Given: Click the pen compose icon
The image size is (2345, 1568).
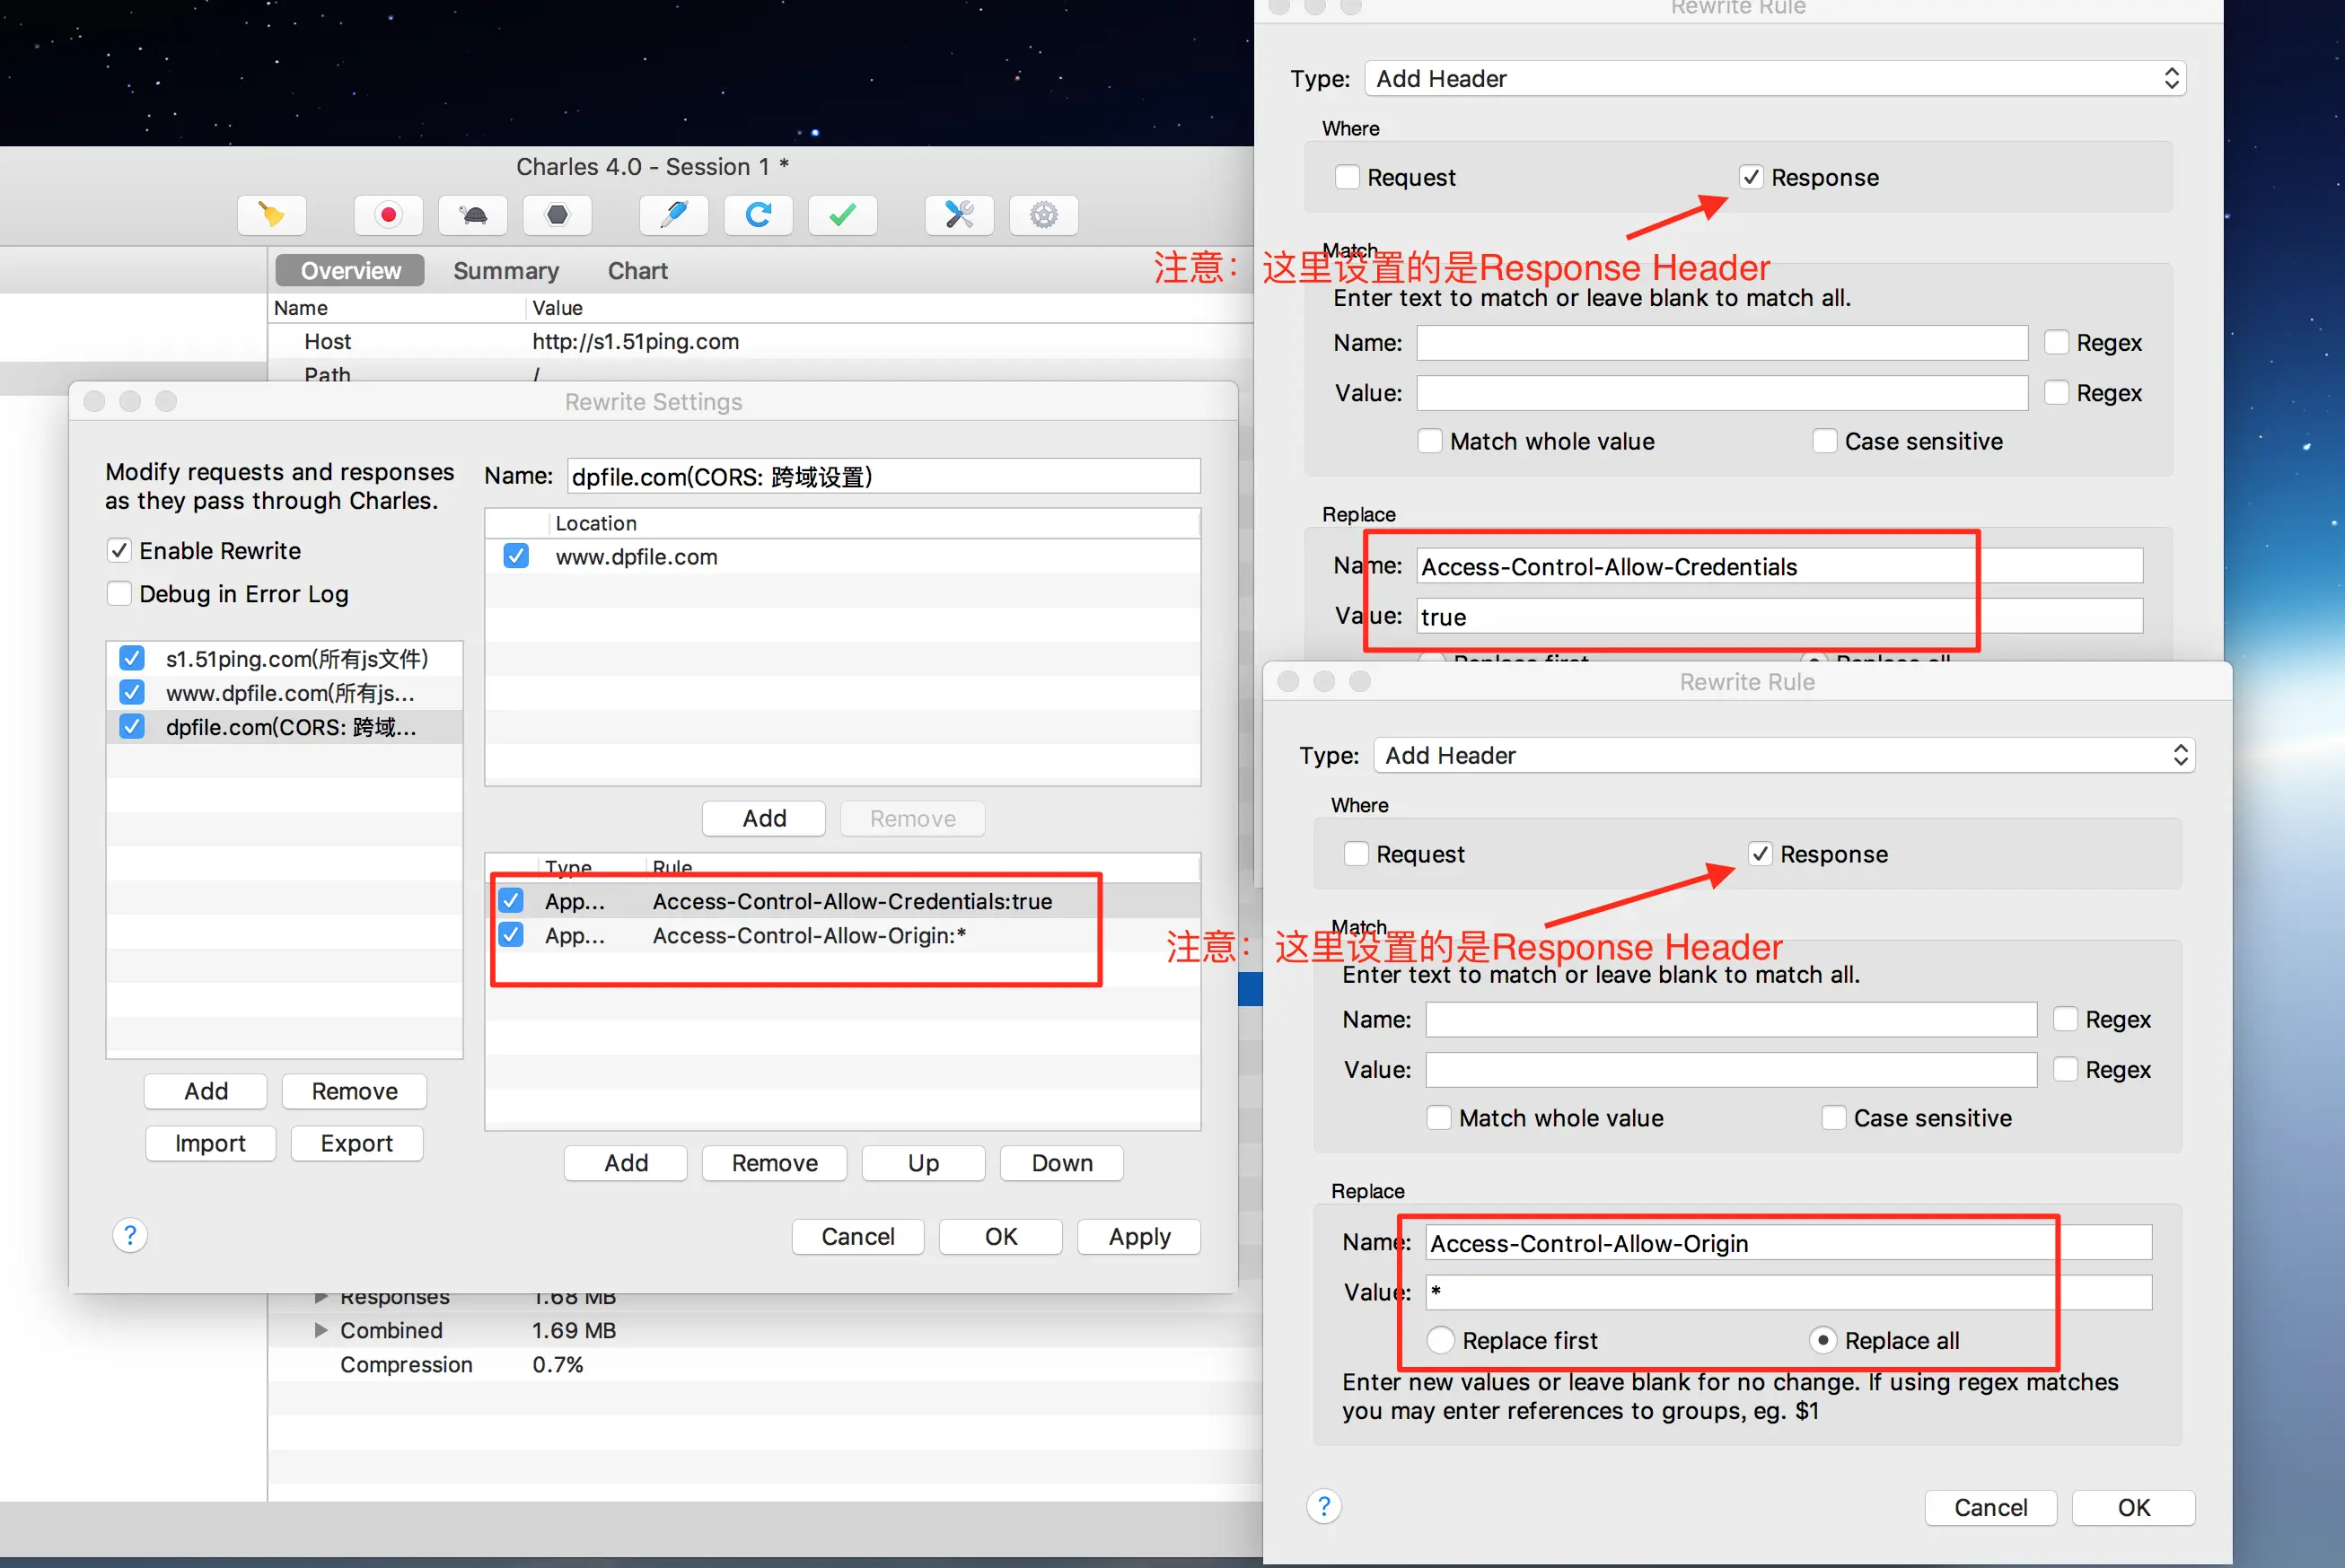Looking at the screenshot, I should pyautogui.click(x=674, y=214).
